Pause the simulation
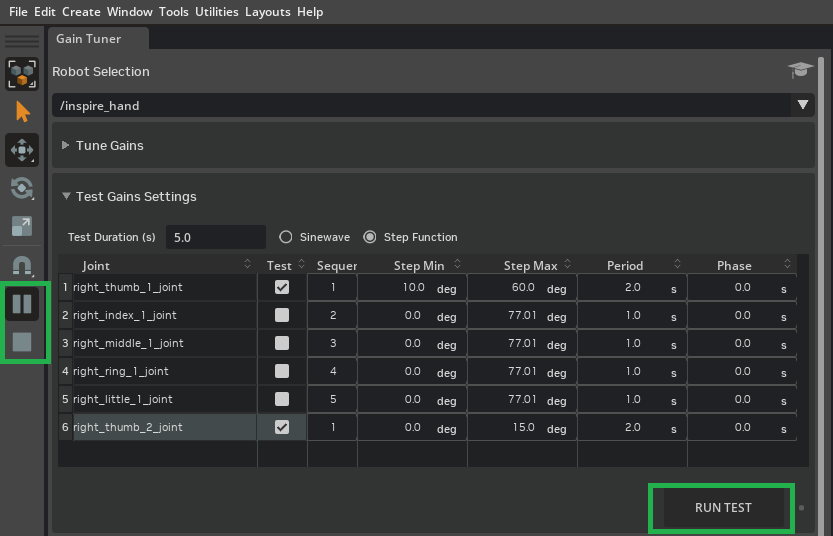833x536 pixels. point(22,304)
